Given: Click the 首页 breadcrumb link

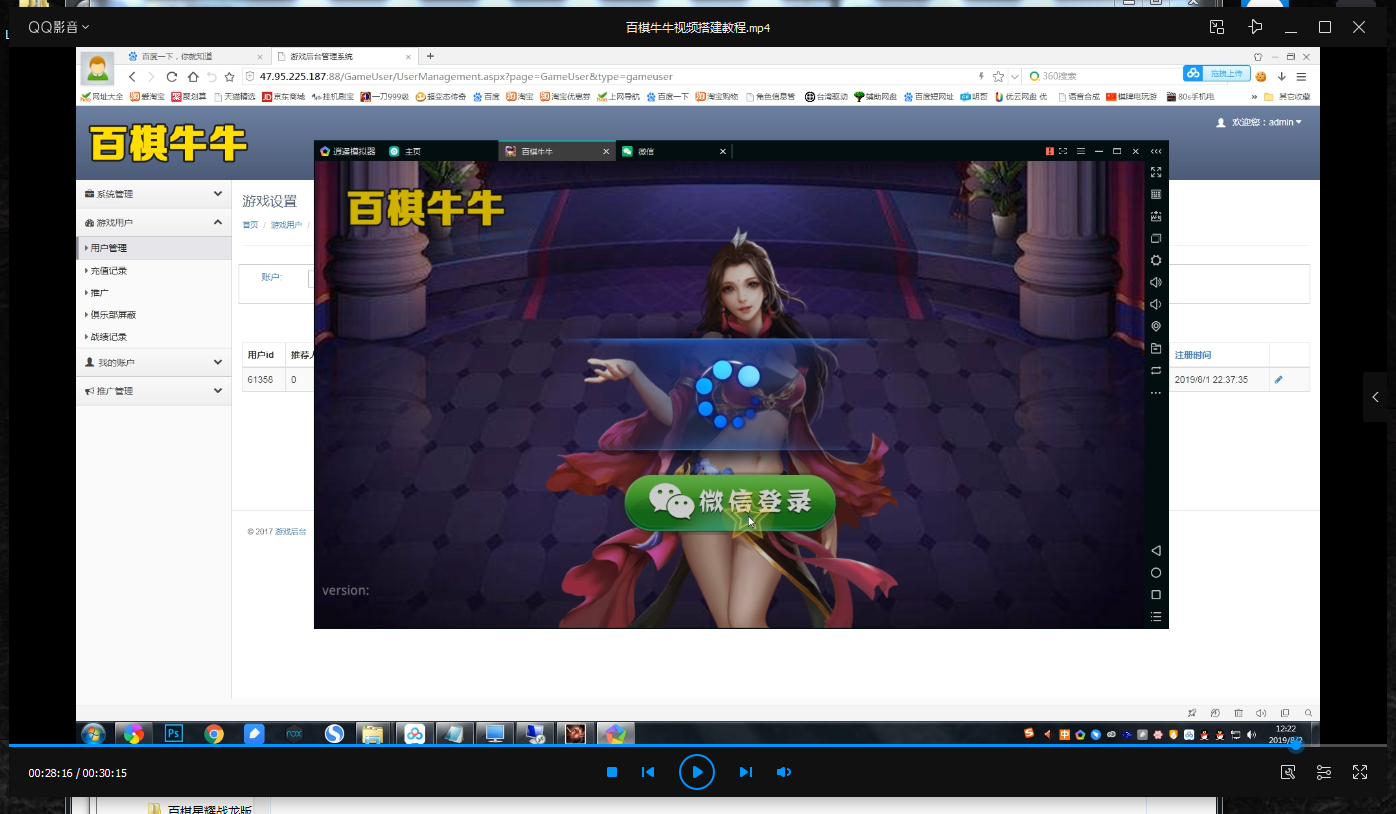Looking at the screenshot, I should (x=250, y=225).
